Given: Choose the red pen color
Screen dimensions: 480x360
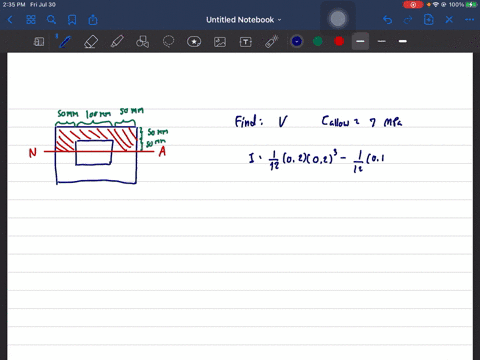Looking at the screenshot, I should click(339, 41).
